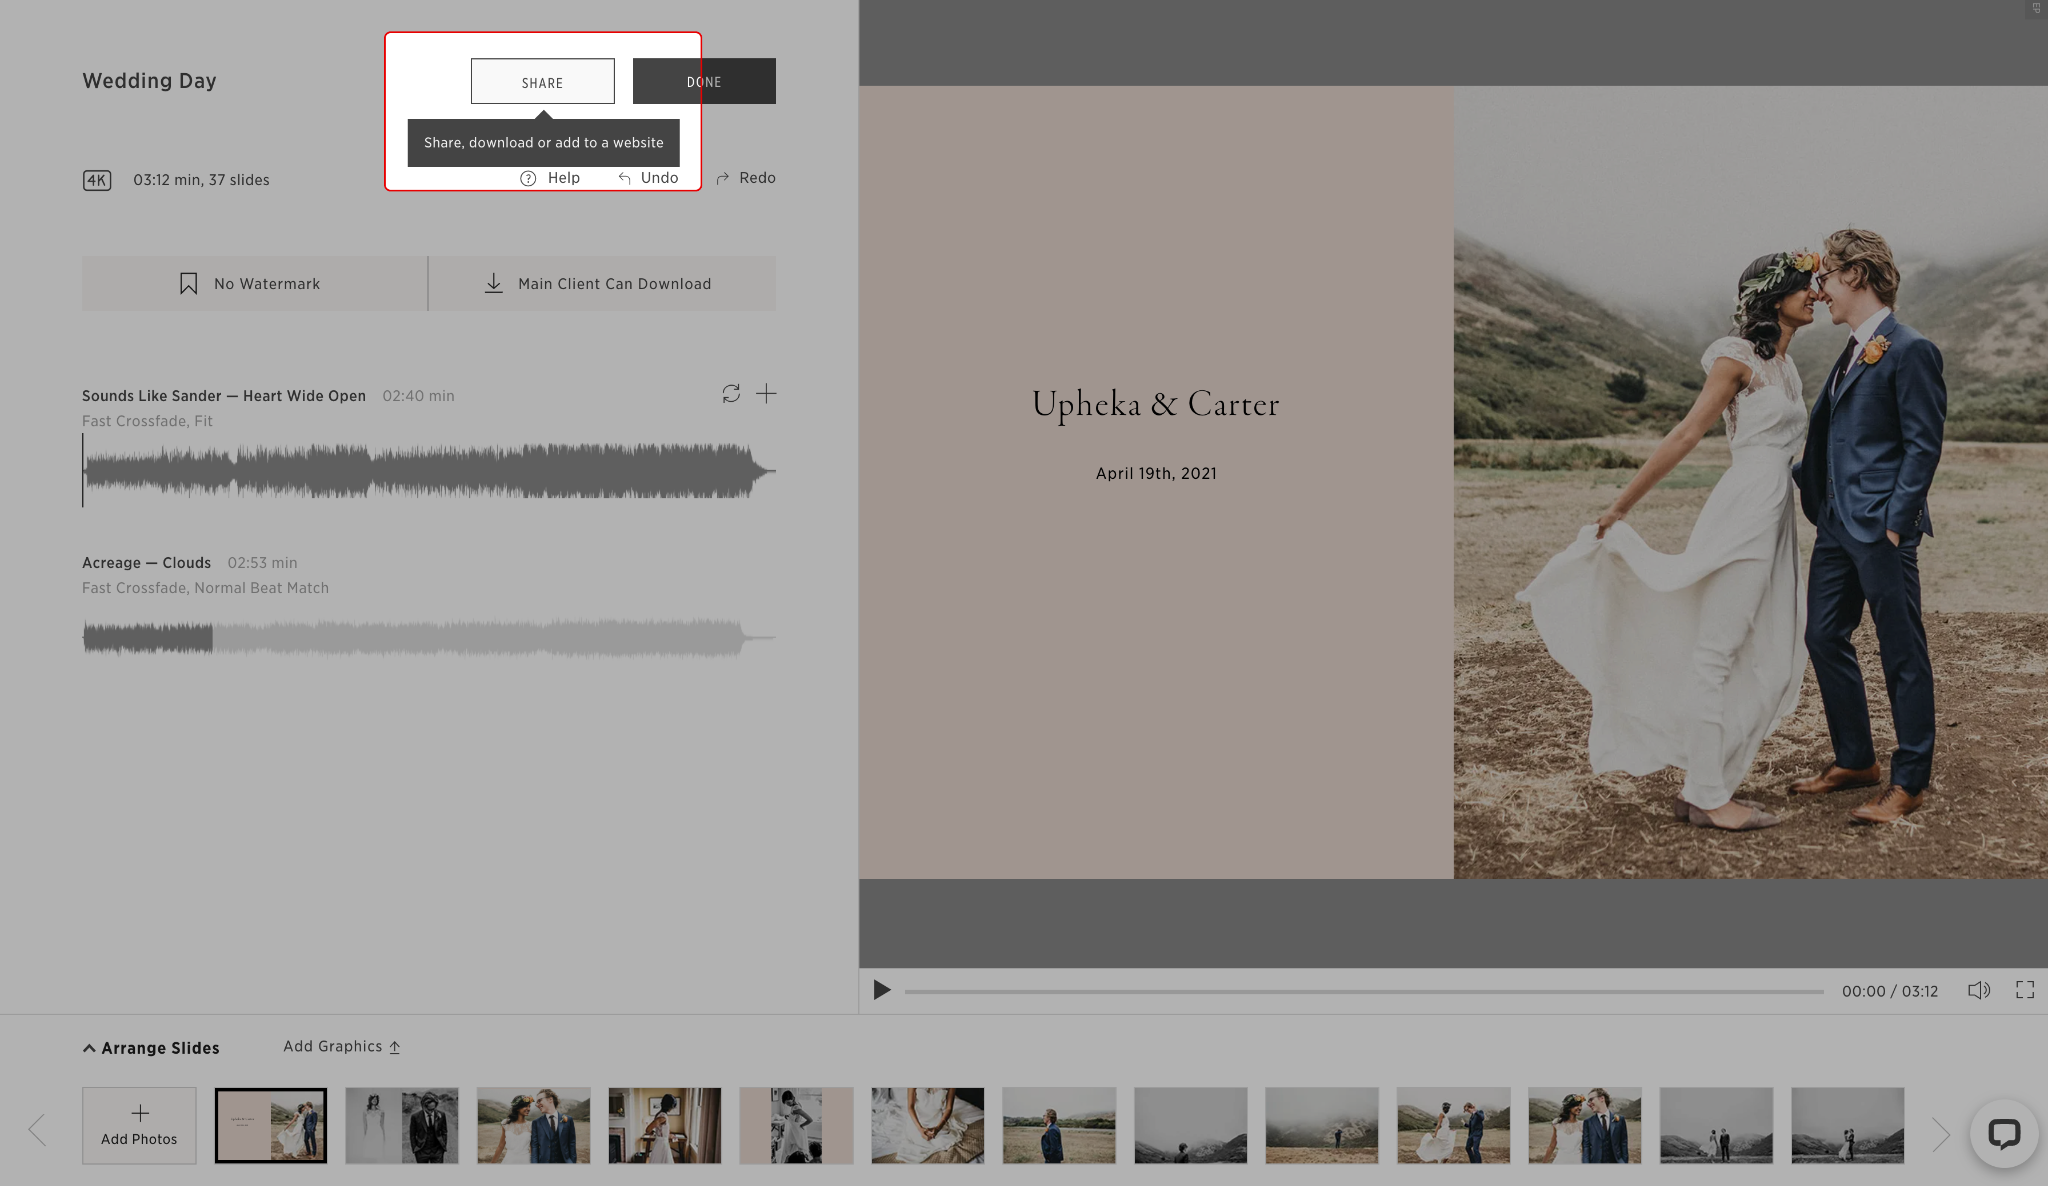Replace song with the refresh icon
The width and height of the screenshot is (2048, 1186).
tap(731, 394)
